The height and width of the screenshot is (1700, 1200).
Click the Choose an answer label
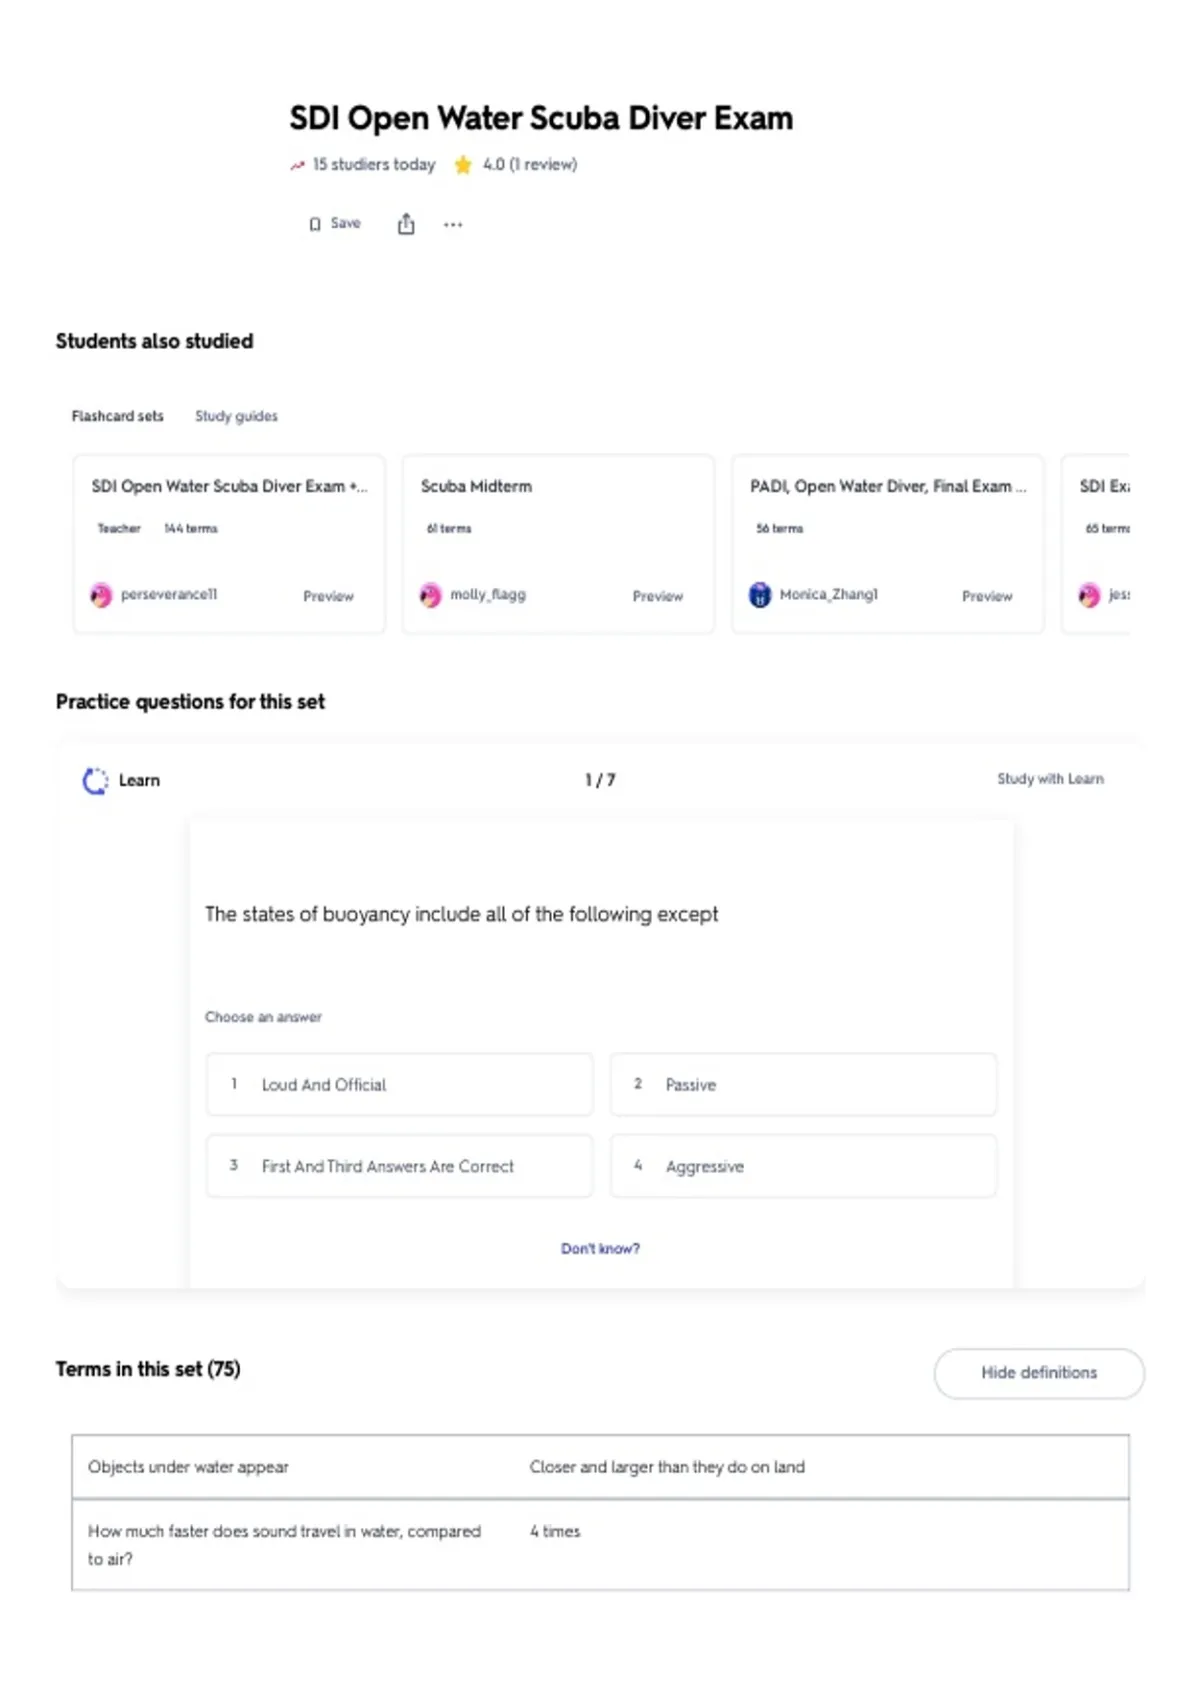click(263, 1017)
